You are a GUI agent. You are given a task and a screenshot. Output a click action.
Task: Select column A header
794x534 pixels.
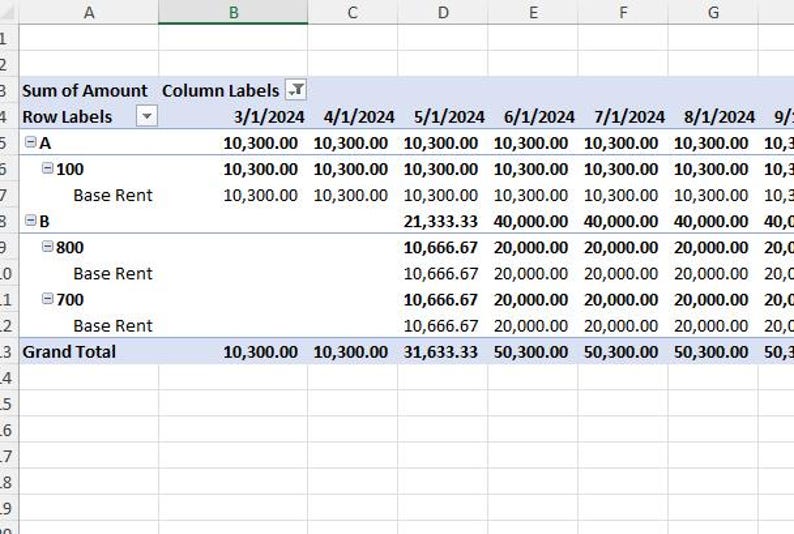point(89,12)
